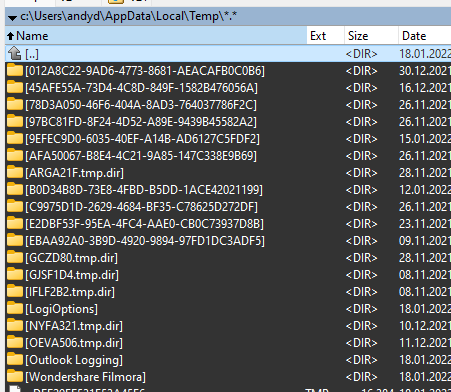Select IFLF2B2.tmp.dir folder name
Viewport: 451px width, 392px height.
[70, 292]
